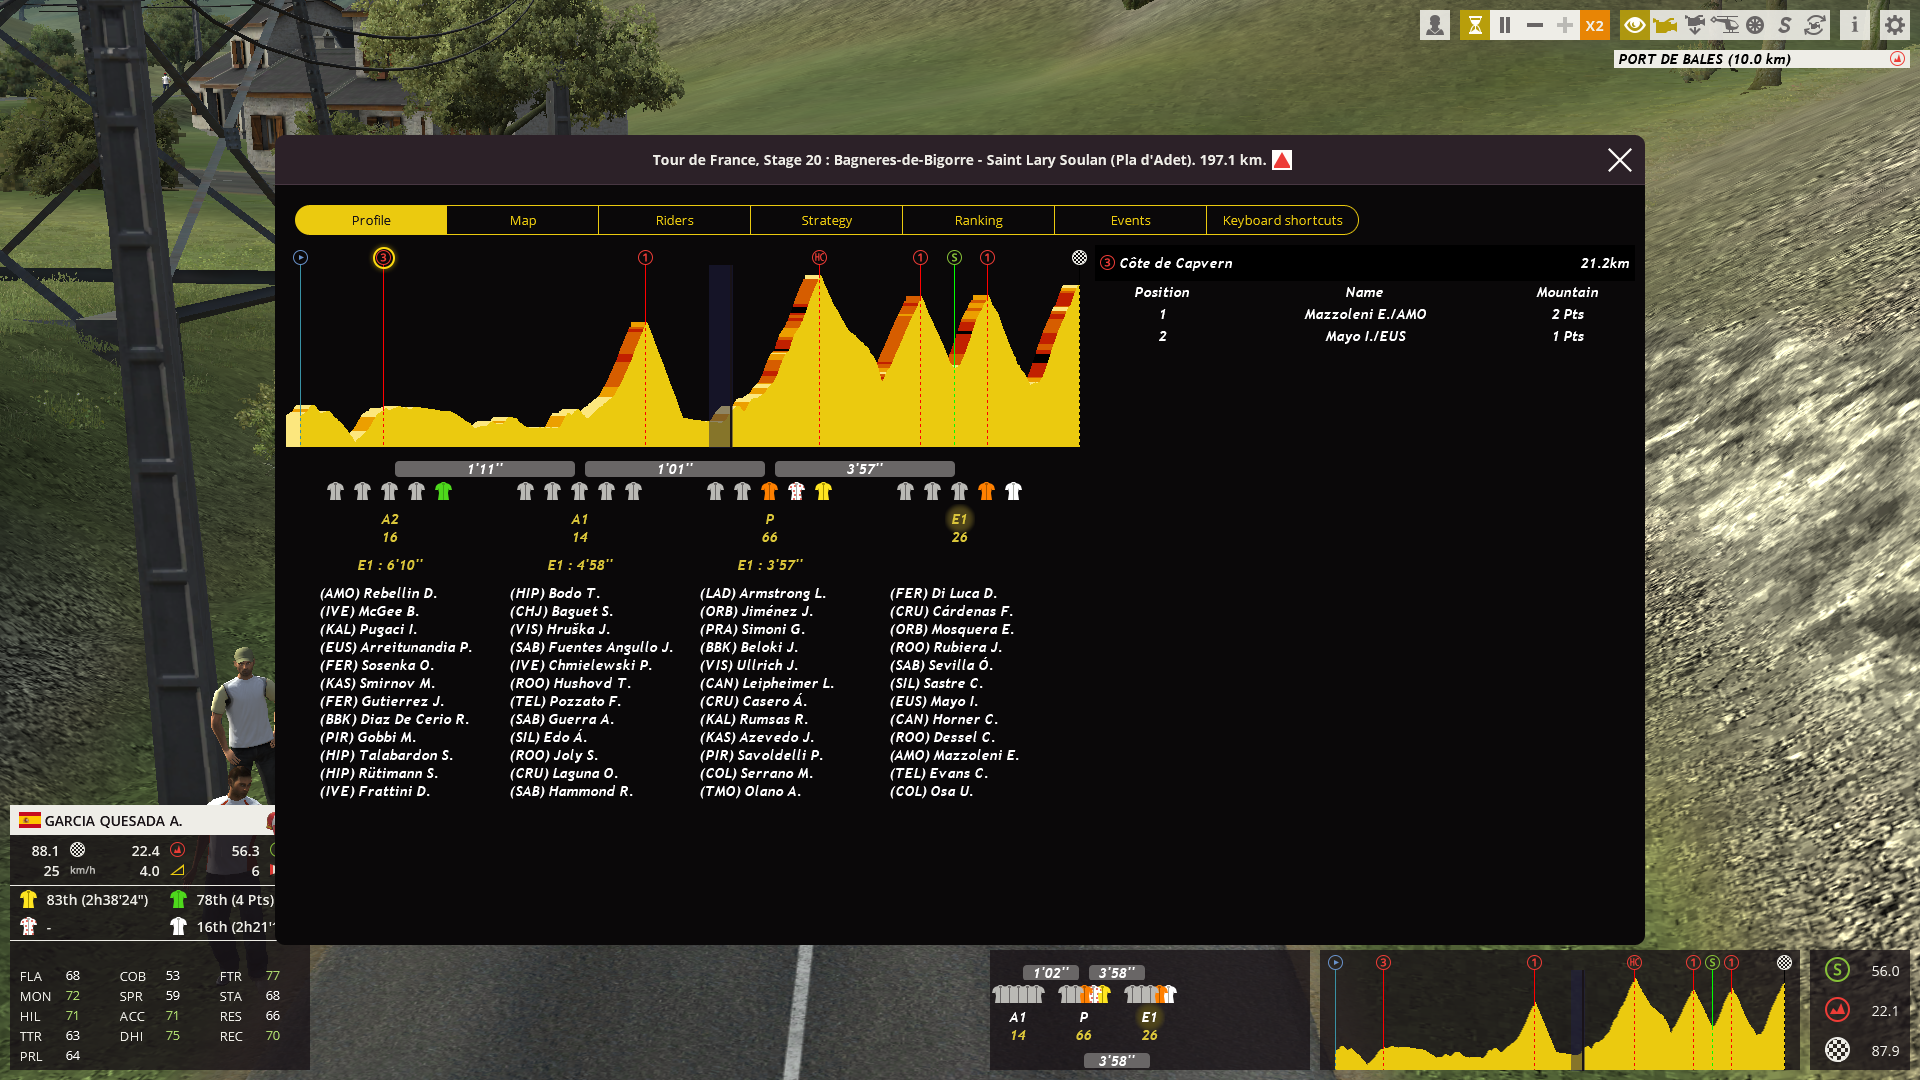Image resolution: width=1920 pixels, height=1080 pixels.
Task: Select rider Armstrong L. in peloton list
Action: 763,593
